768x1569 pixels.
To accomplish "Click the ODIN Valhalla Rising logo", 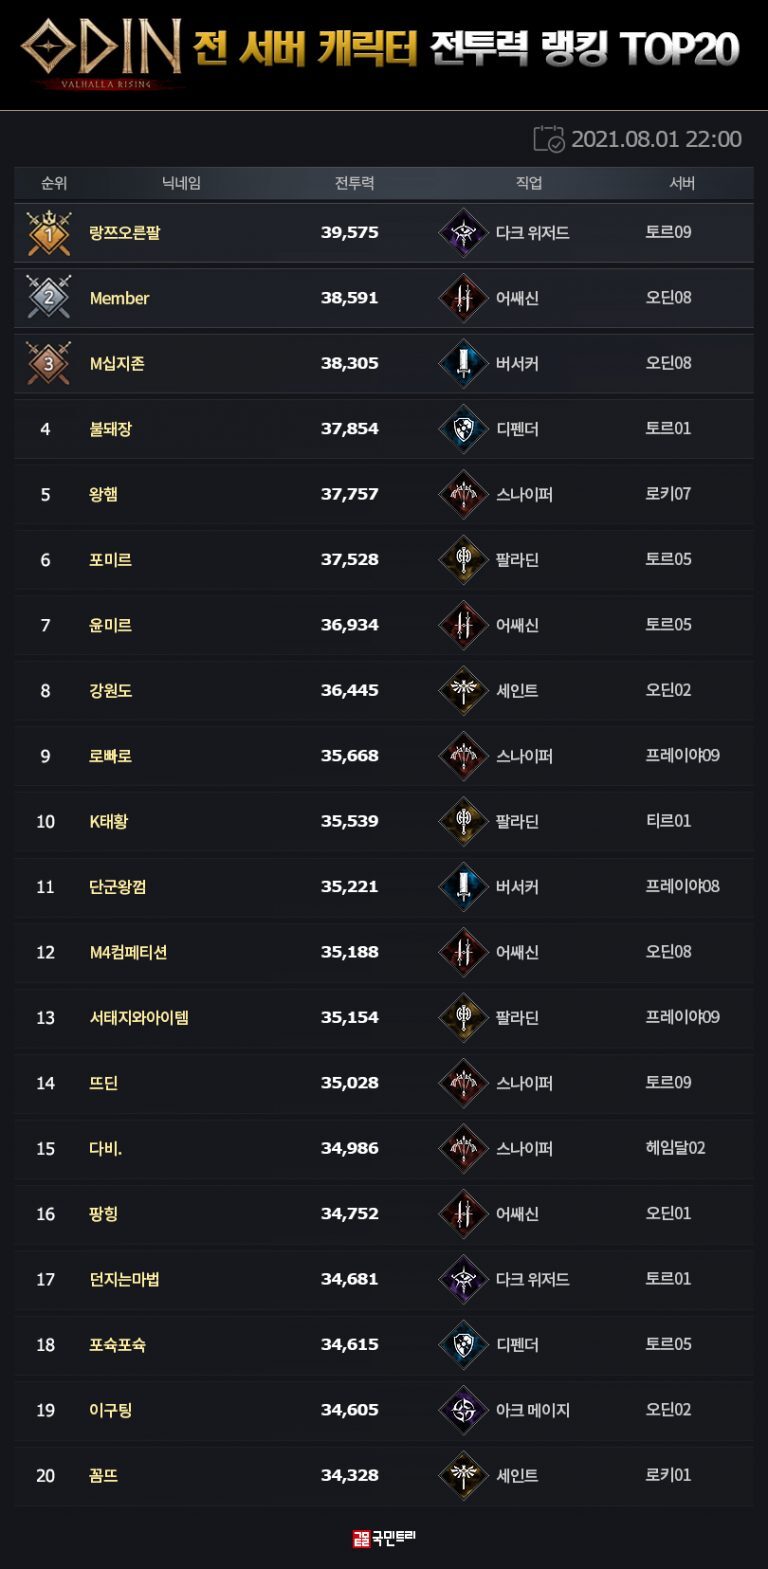I will pos(102,51).
